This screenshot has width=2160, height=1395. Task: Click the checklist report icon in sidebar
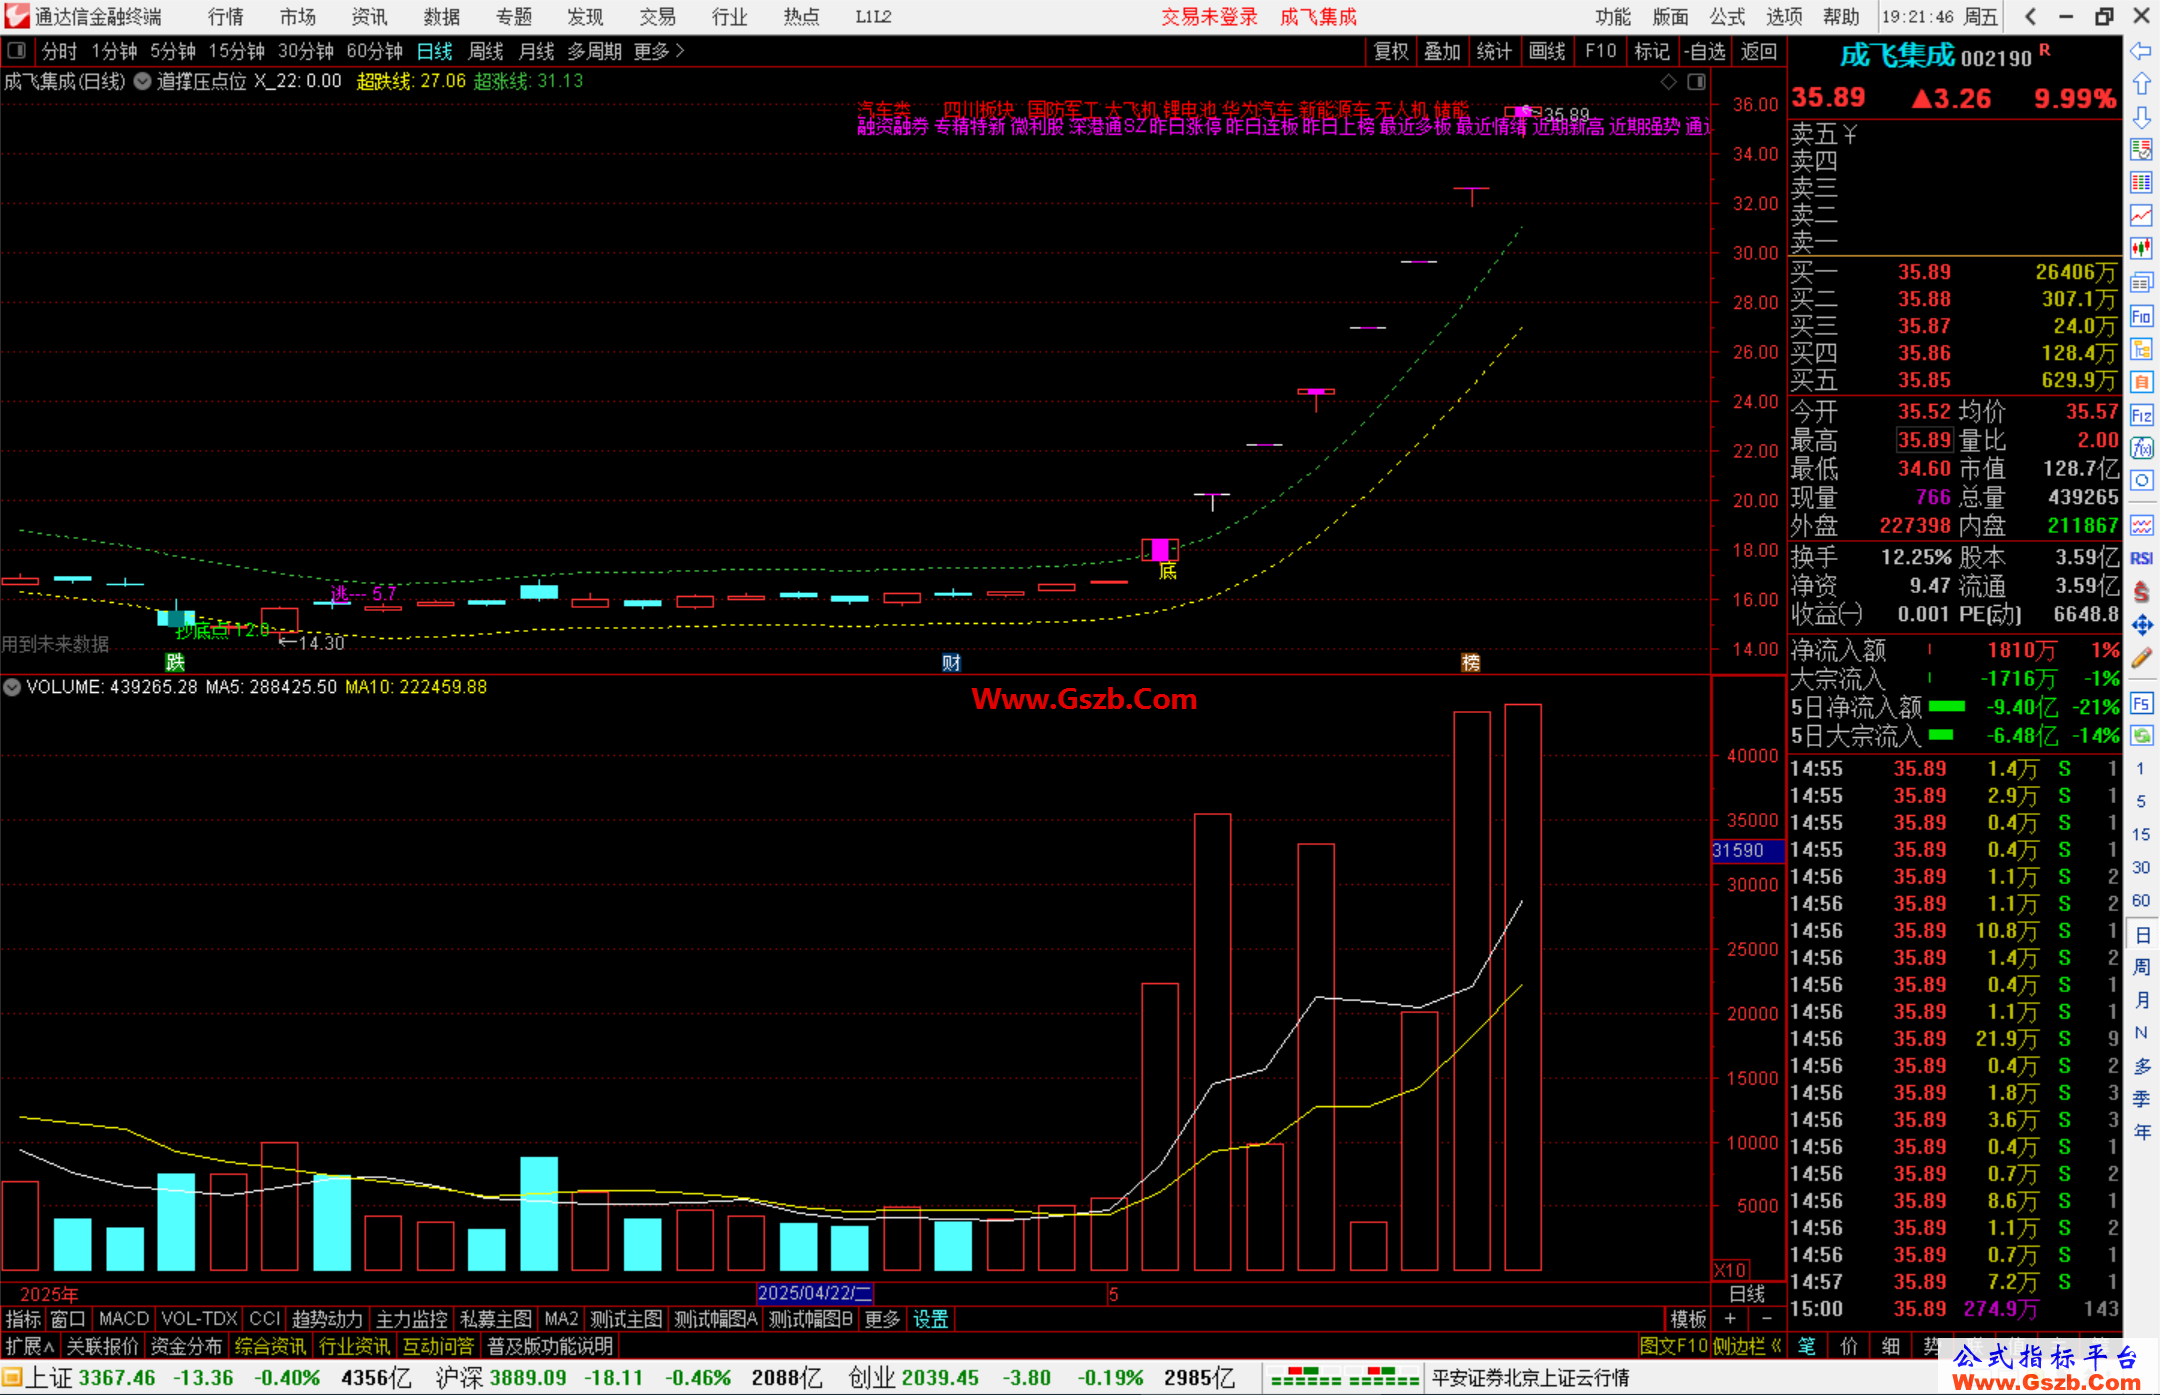coord(2141,150)
